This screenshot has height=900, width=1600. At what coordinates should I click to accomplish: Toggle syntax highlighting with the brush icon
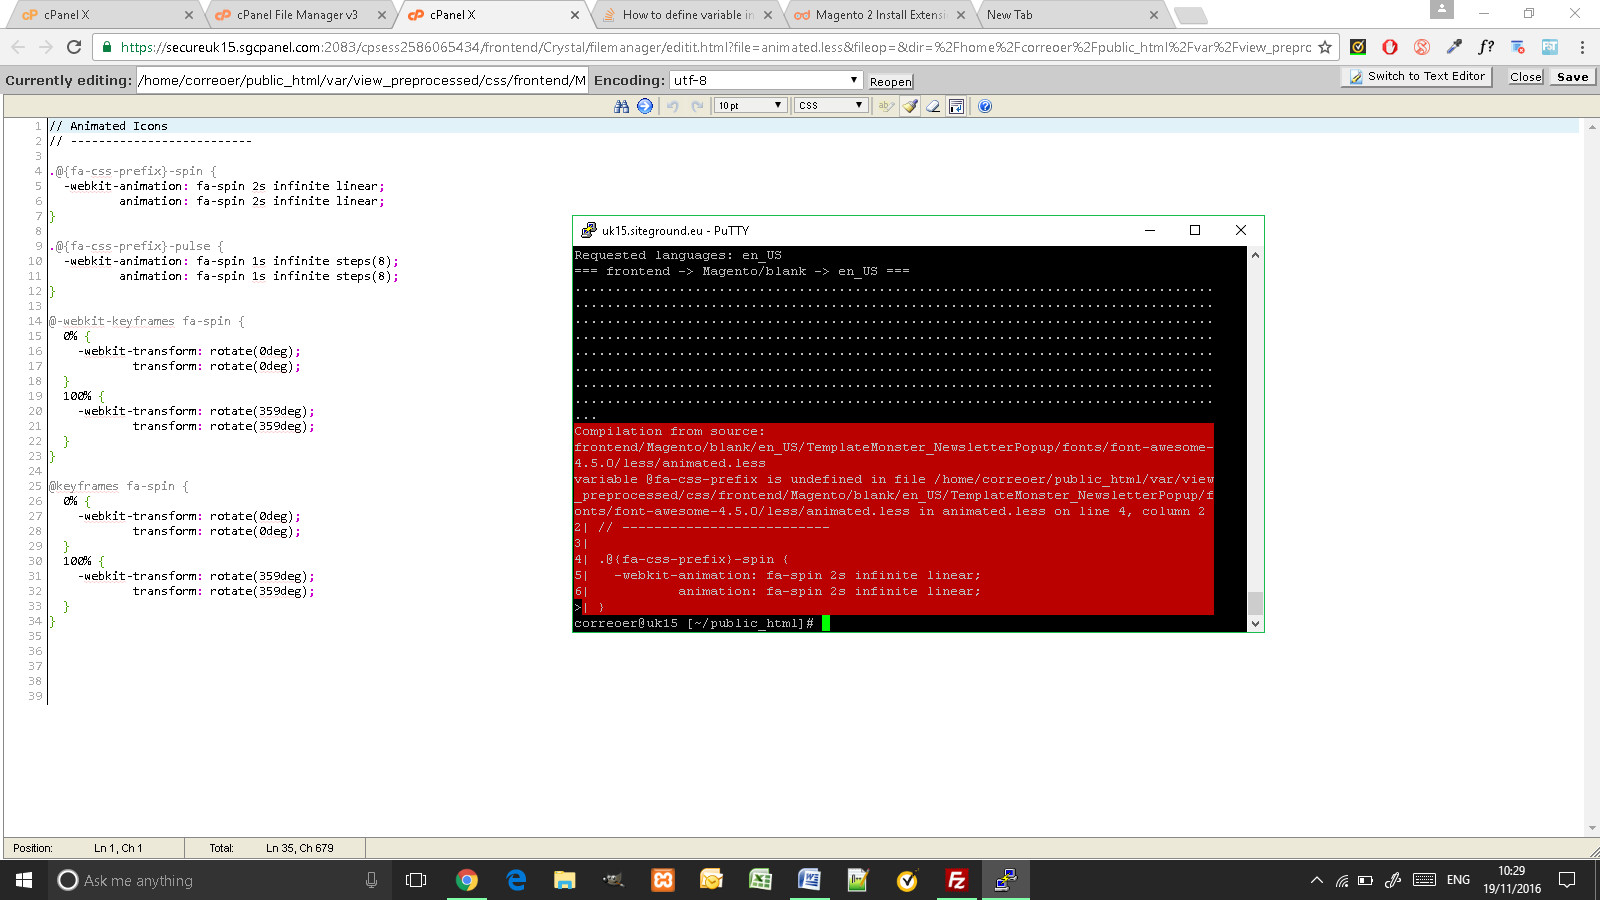910,106
